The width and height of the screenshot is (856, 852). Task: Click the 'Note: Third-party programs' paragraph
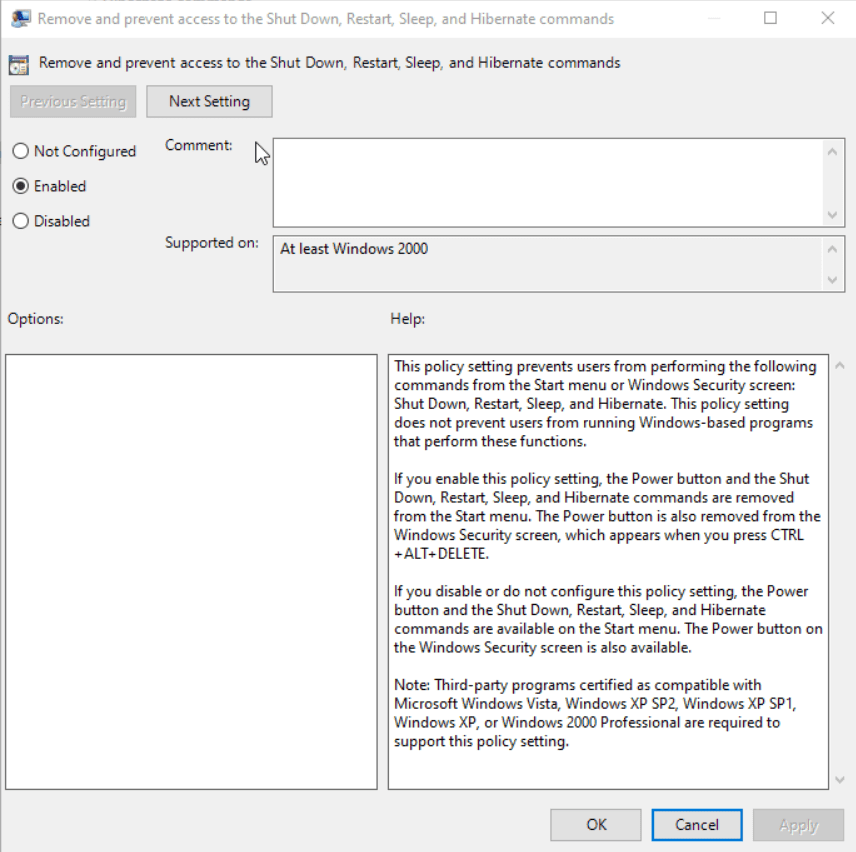point(595,713)
